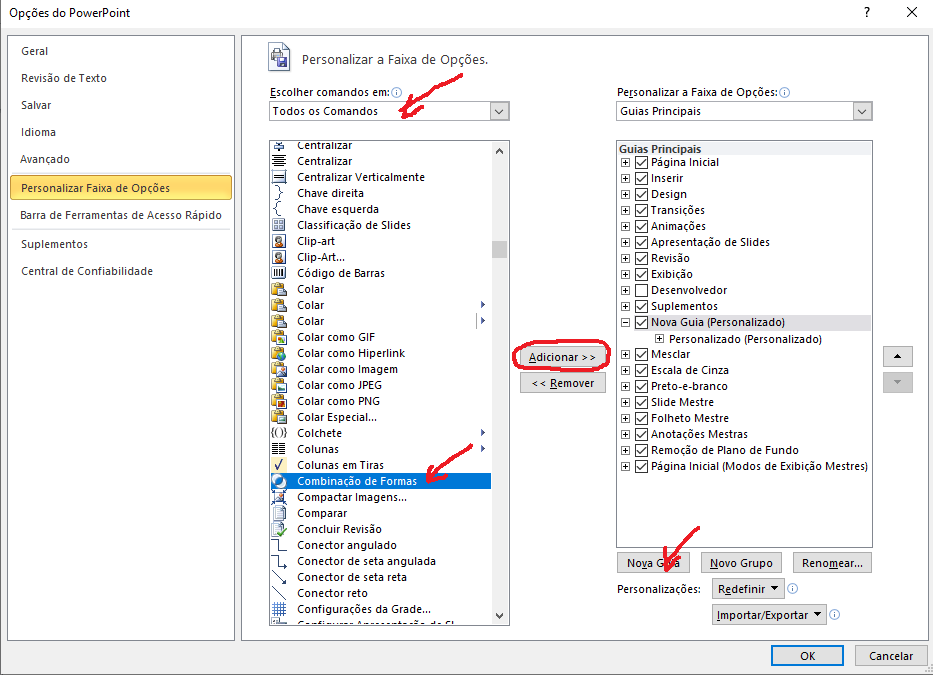Click the Renomear... button

(x=832, y=563)
